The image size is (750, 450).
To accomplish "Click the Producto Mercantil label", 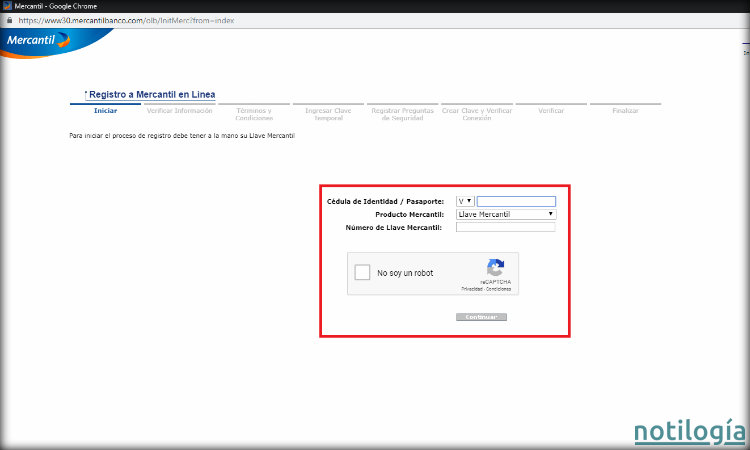I will click(409, 214).
